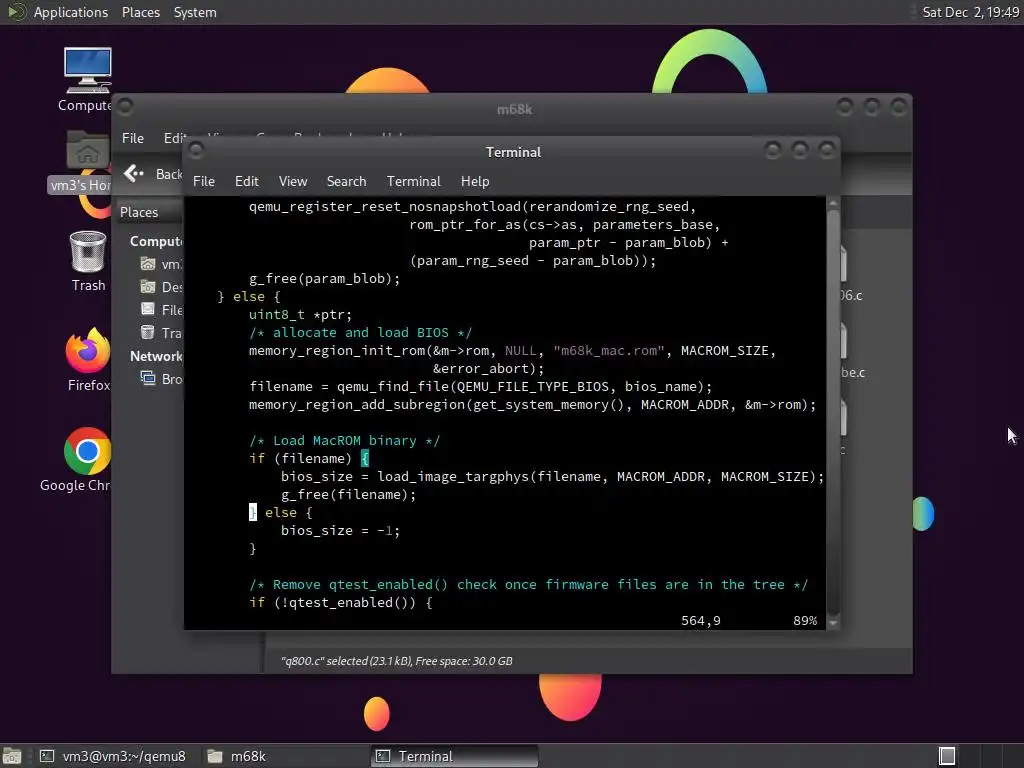Click the 'uint8_t *ptr;' line

[300, 315]
